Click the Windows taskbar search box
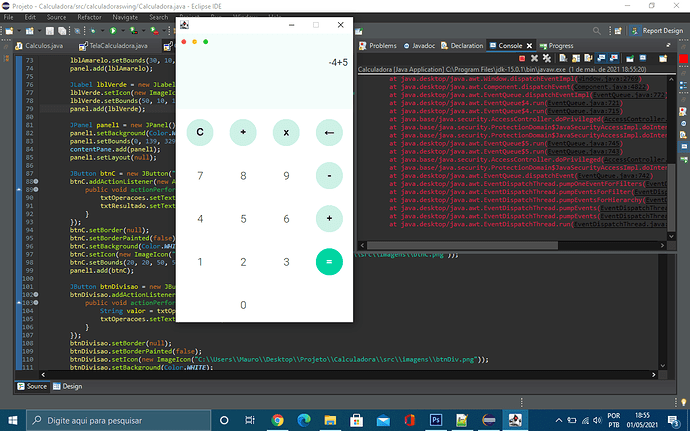690x431 pixels. (118, 420)
